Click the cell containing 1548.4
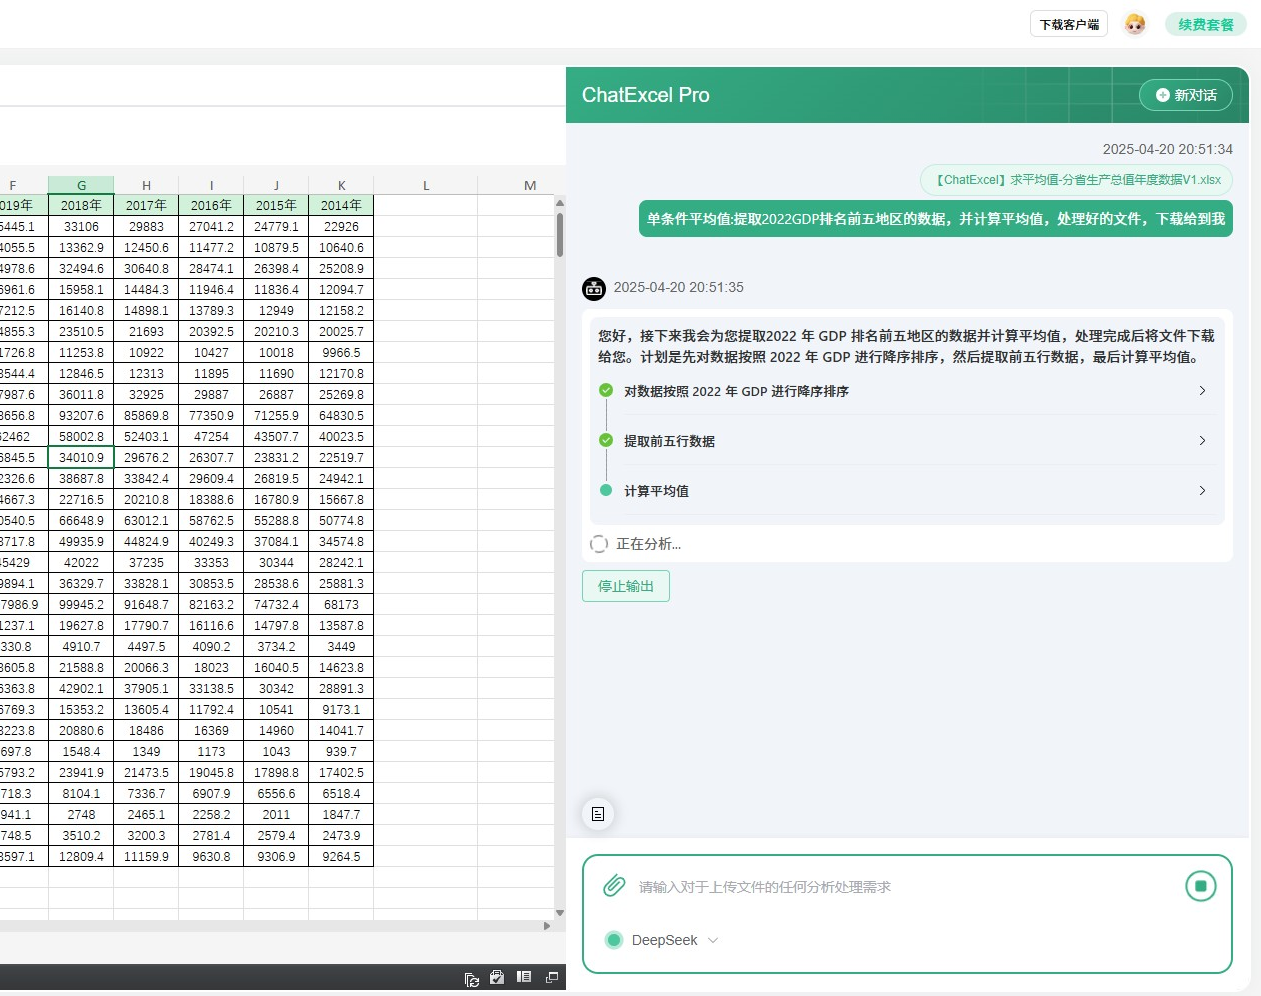1261x996 pixels. (x=81, y=752)
